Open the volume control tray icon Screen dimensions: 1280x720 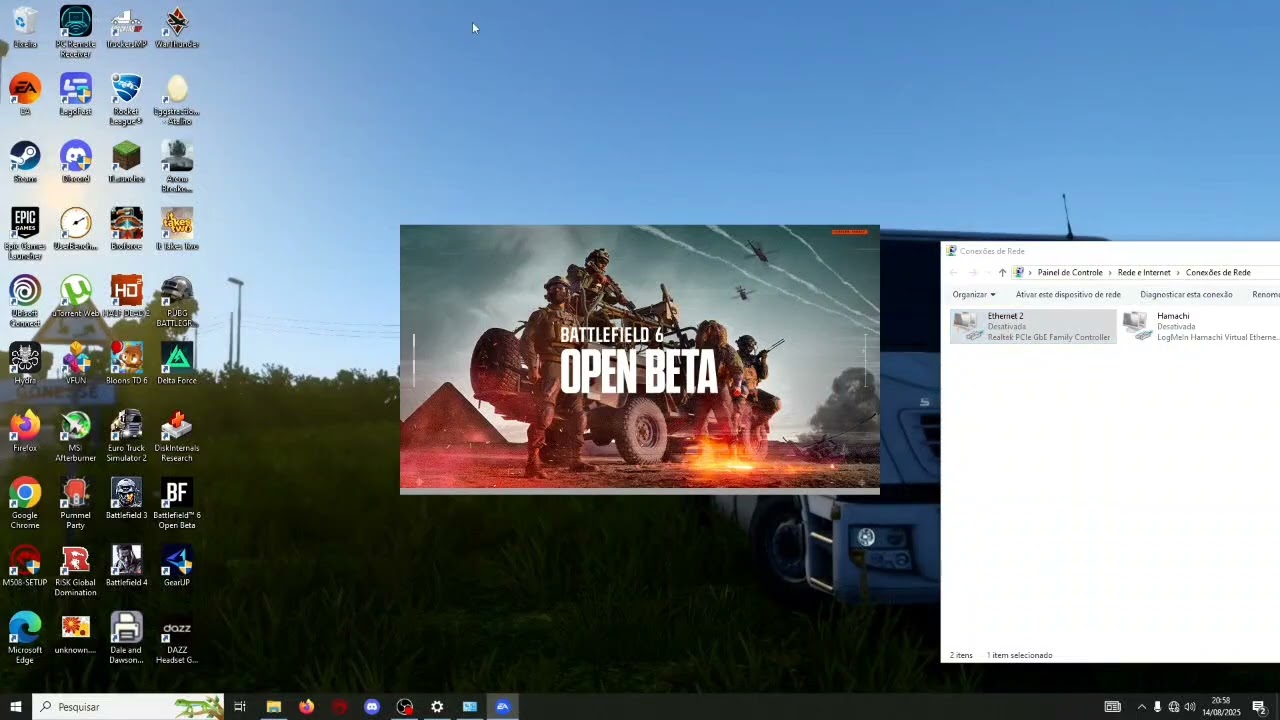(x=1190, y=707)
